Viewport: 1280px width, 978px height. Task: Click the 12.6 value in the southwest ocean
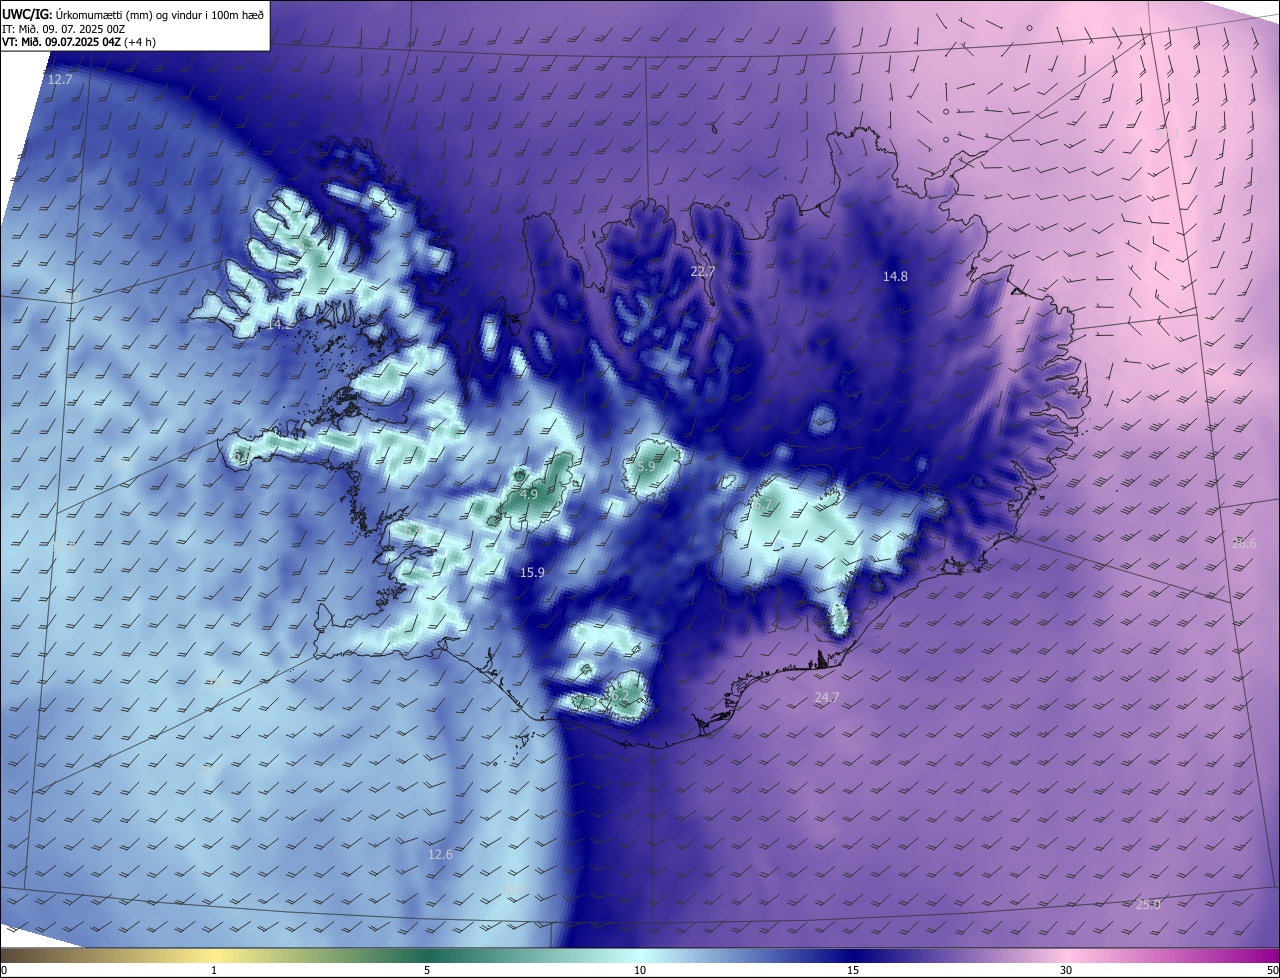point(440,854)
